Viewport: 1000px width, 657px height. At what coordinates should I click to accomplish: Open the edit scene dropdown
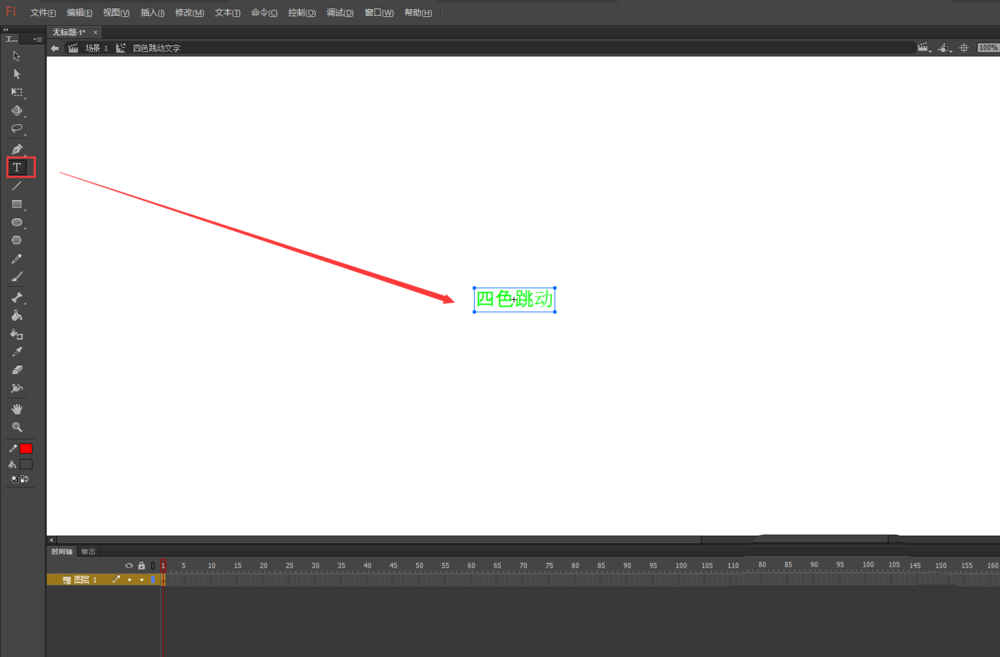(923, 48)
